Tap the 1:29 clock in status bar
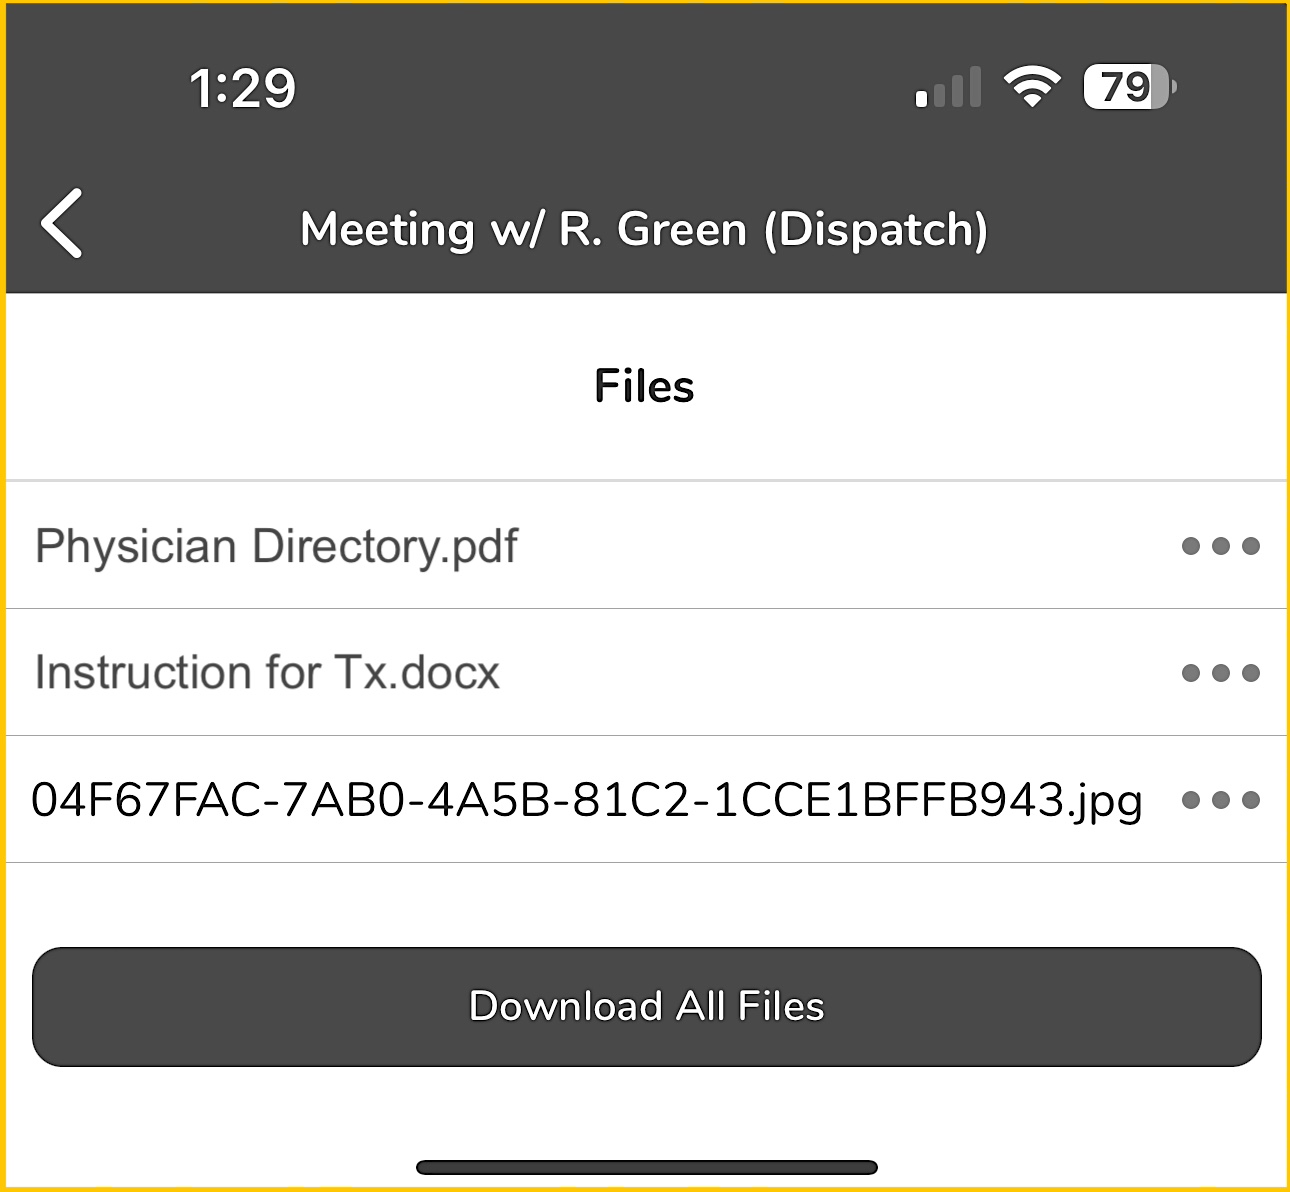Viewport: 1290px width, 1192px height. point(243,88)
